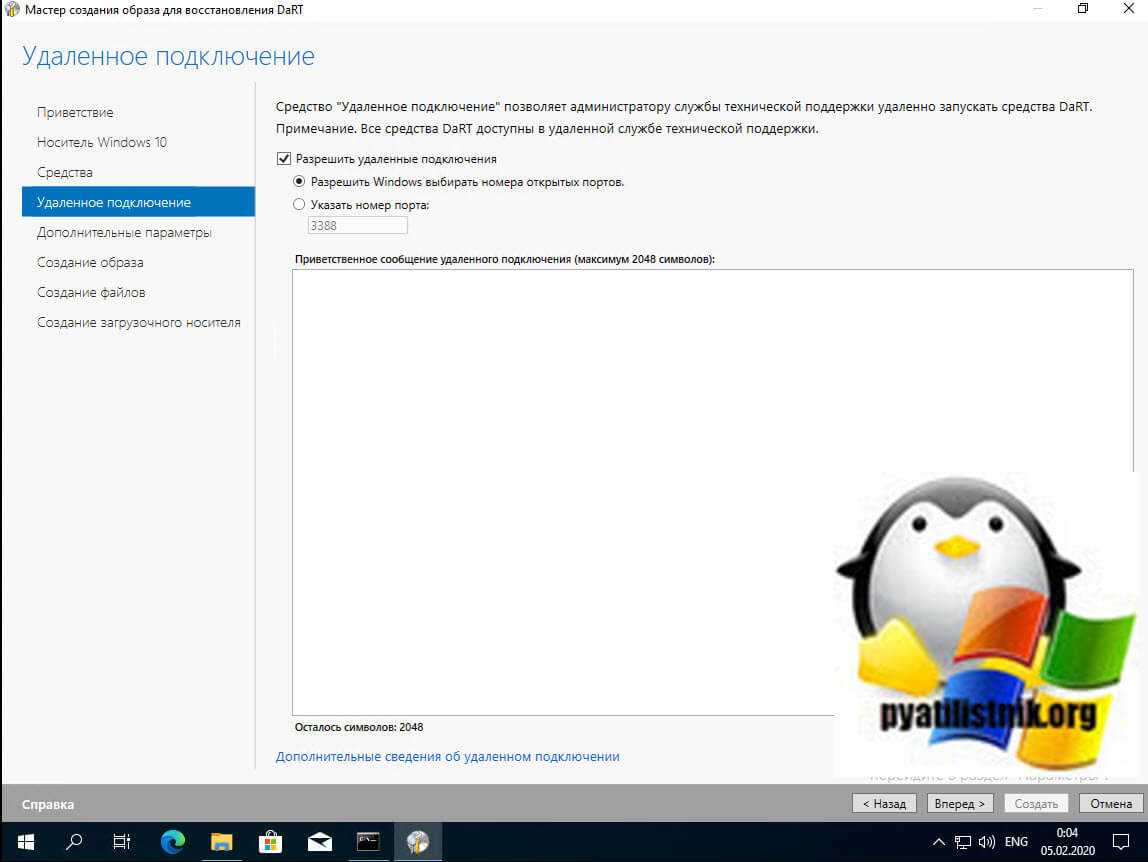Open the Windows Start menu
1148x862 pixels.
[22, 841]
